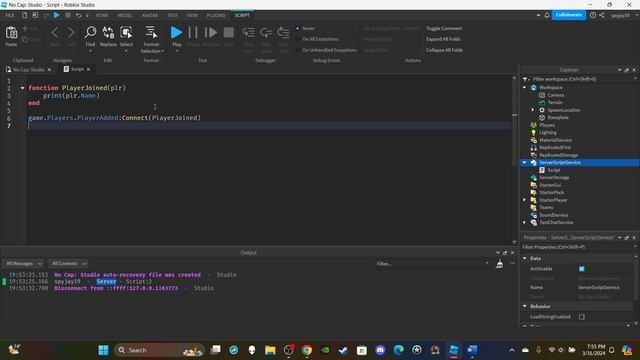The image size is (640, 360).
Task: Switch to the PLUGINS ribbon tab
Action: coord(216,15)
